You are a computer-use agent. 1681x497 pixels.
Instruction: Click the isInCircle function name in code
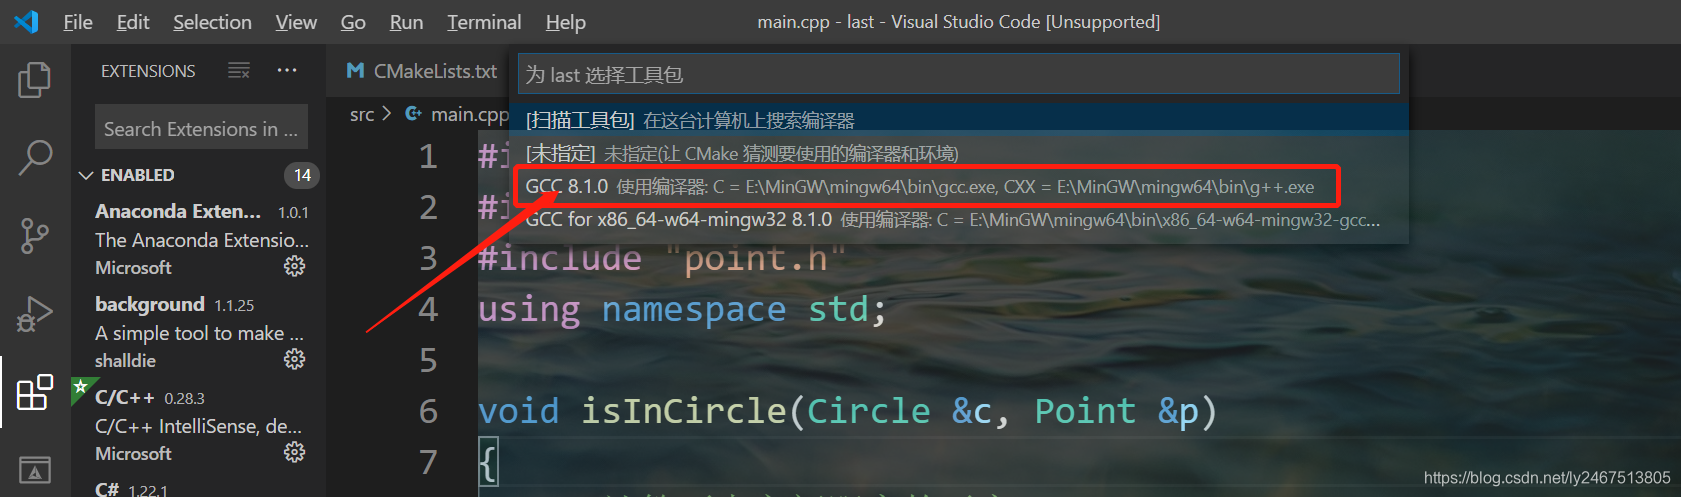[684, 411]
